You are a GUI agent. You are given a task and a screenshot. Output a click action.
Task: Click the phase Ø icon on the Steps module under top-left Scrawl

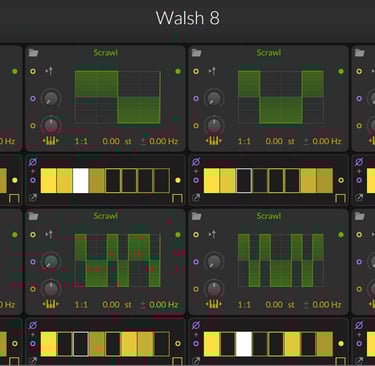point(33,162)
